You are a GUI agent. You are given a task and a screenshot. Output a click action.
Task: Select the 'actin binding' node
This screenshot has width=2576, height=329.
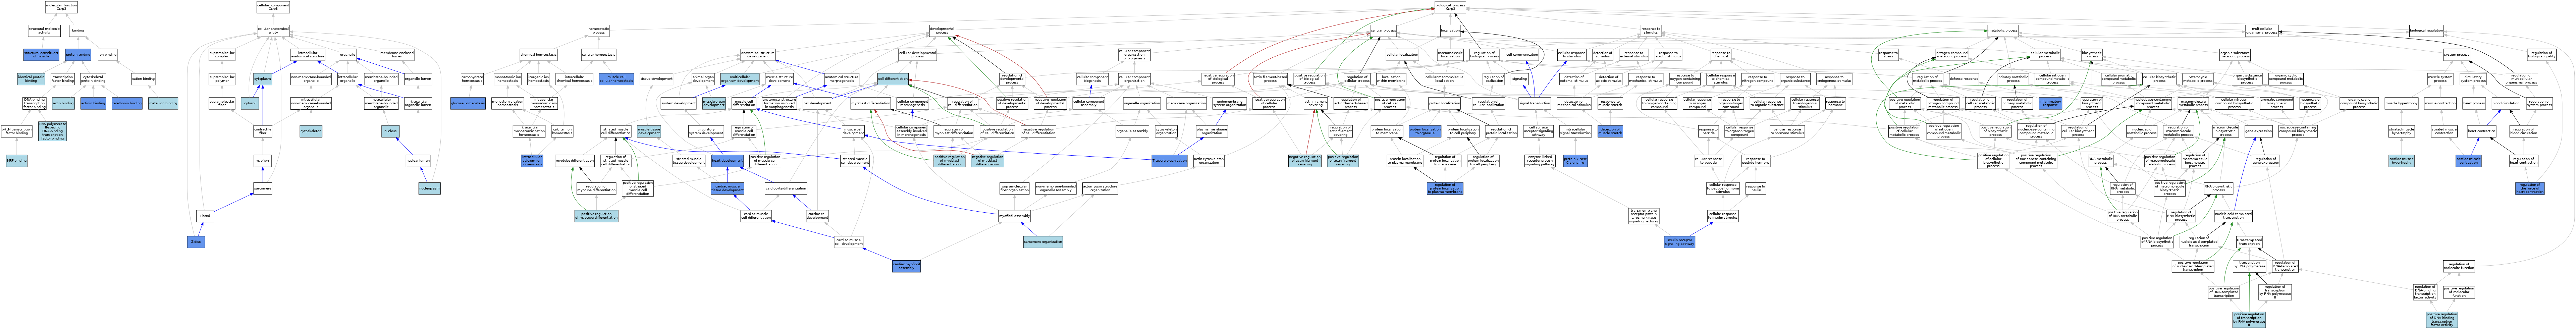[63, 103]
